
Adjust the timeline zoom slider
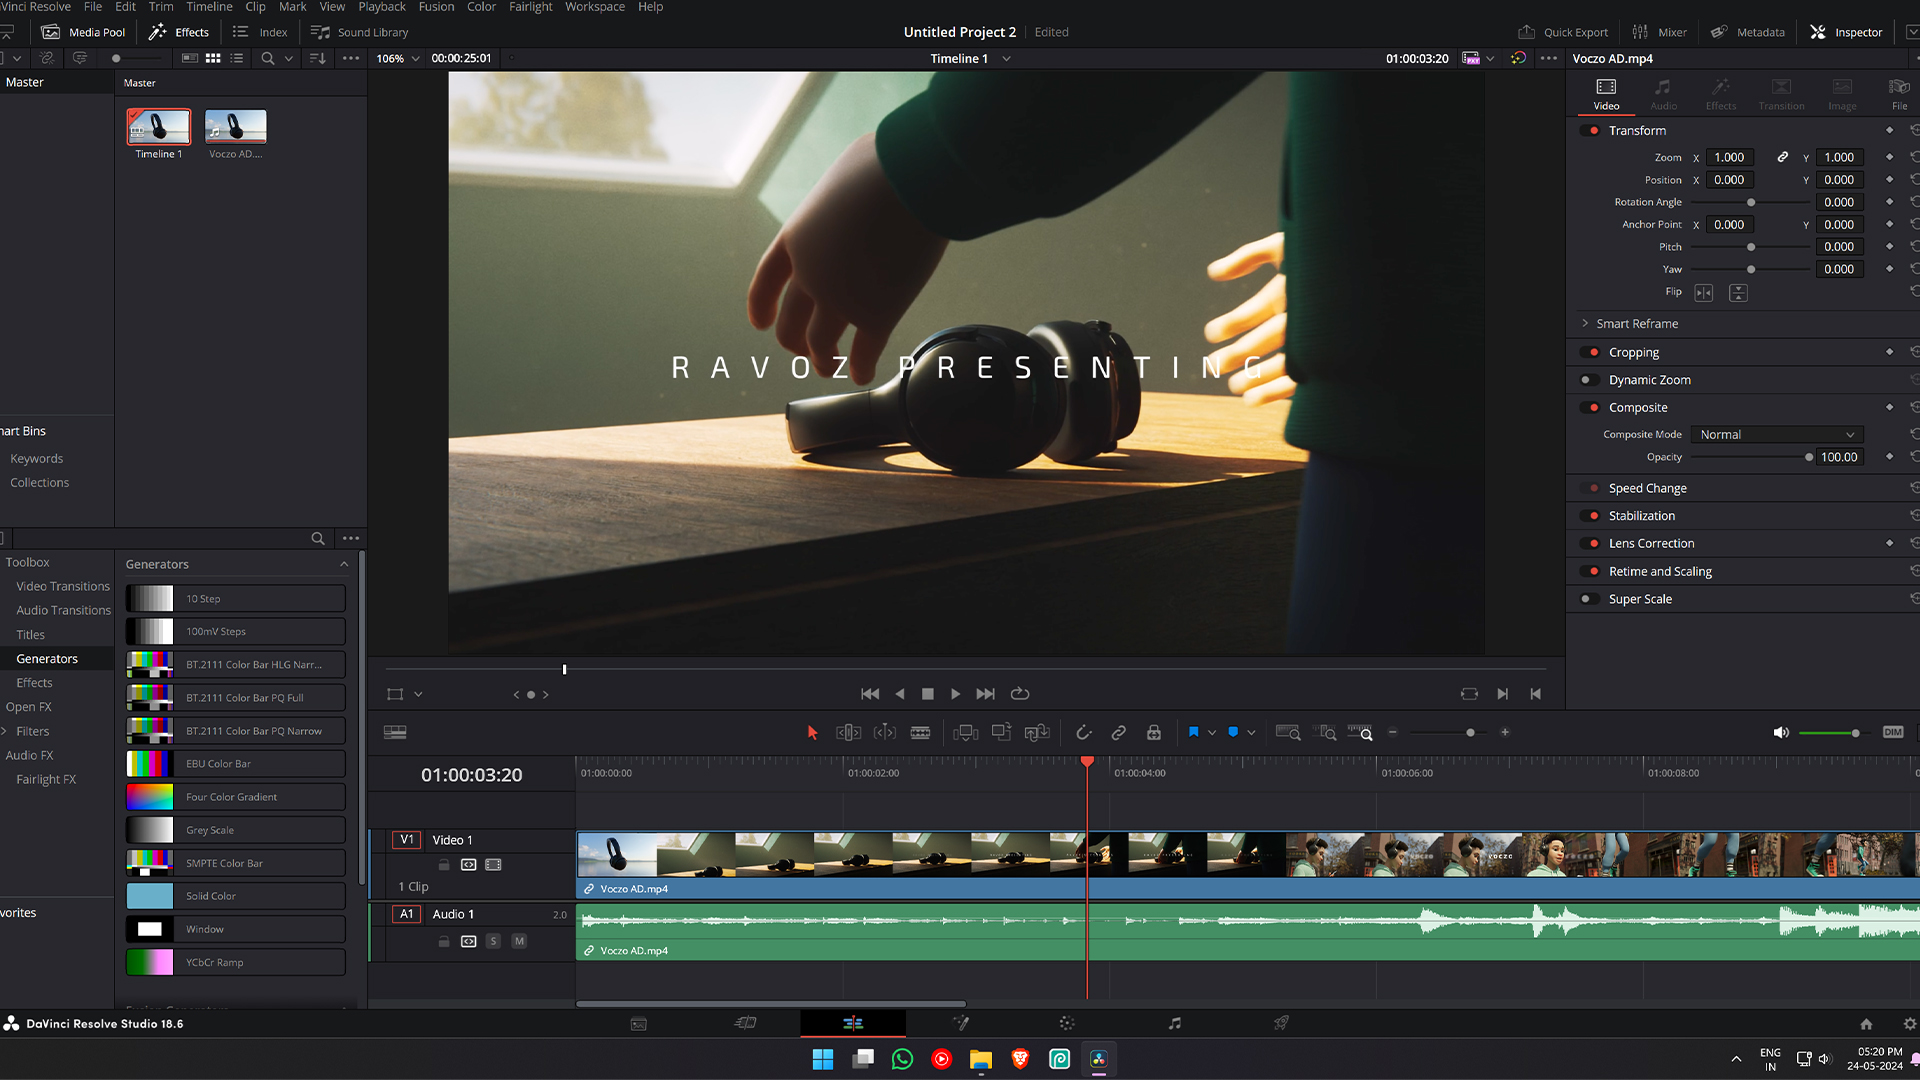point(1470,733)
